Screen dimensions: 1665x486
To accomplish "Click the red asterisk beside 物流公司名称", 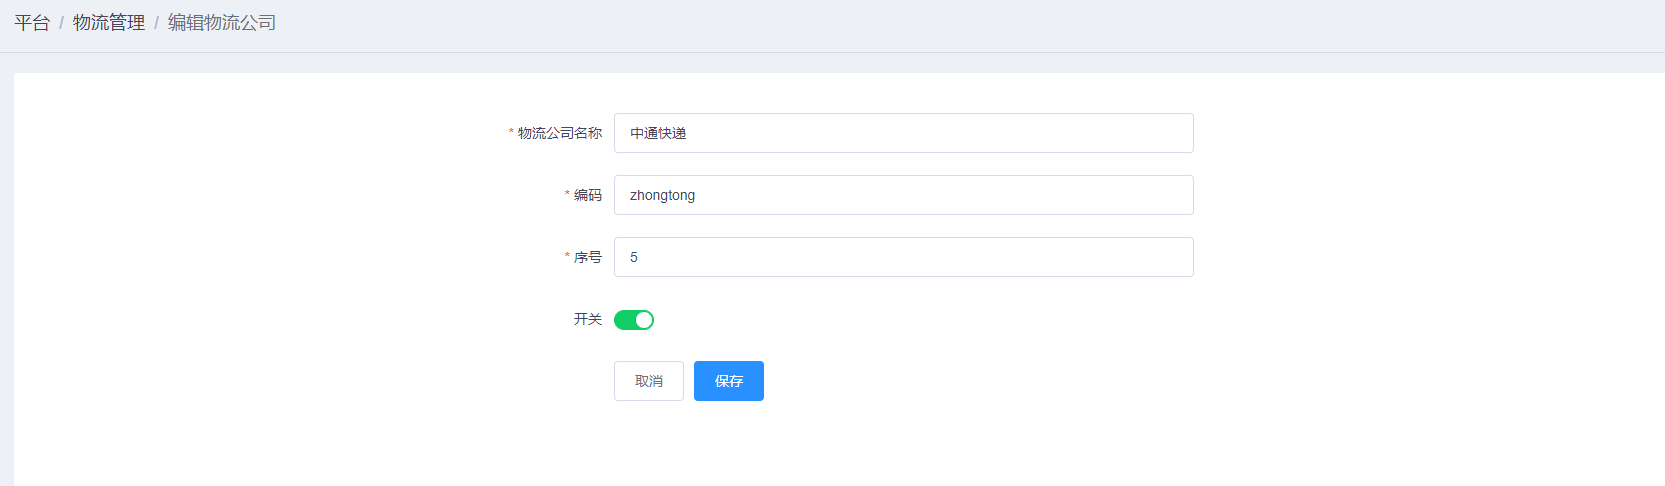I will 511,133.
